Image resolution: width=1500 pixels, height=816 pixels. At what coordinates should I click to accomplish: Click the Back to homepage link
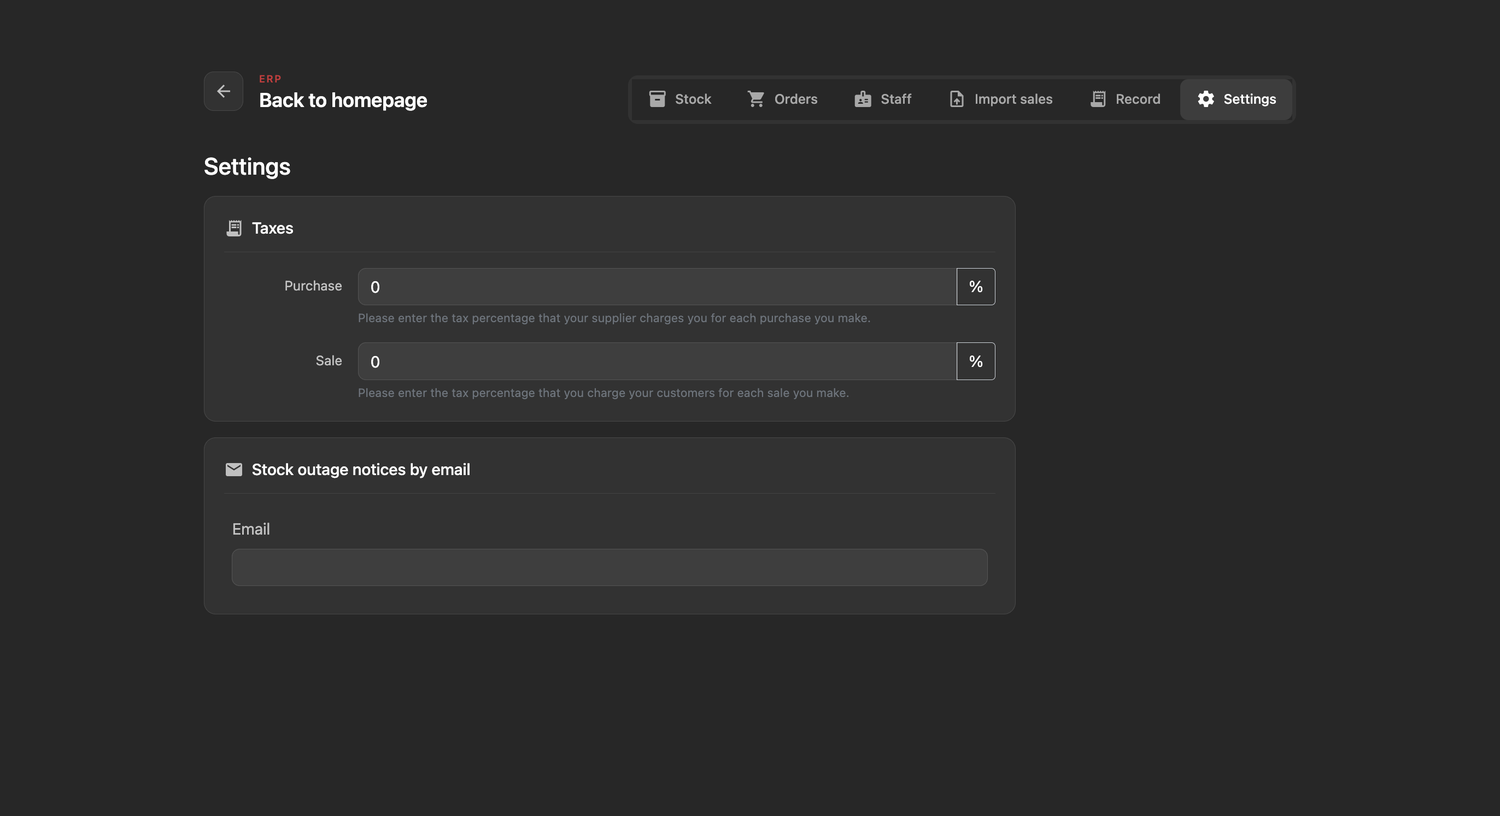[343, 100]
